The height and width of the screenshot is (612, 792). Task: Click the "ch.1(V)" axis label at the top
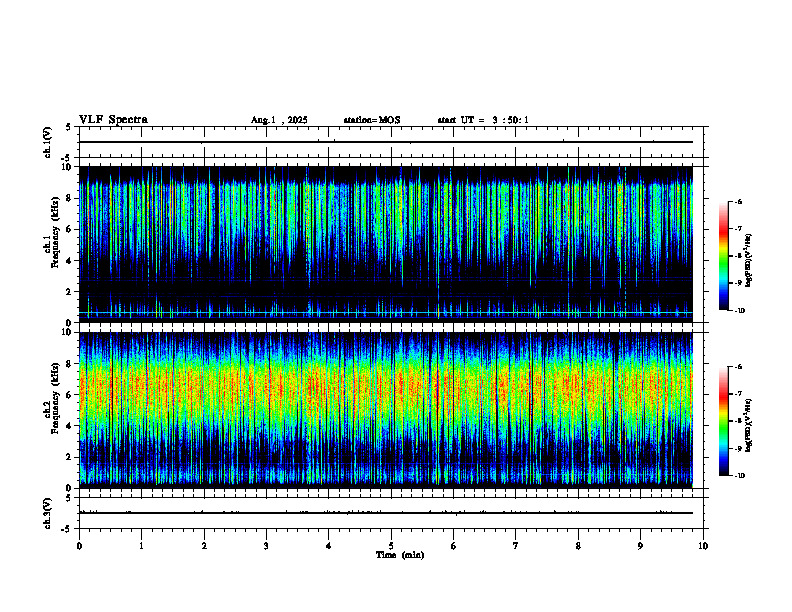48,142
